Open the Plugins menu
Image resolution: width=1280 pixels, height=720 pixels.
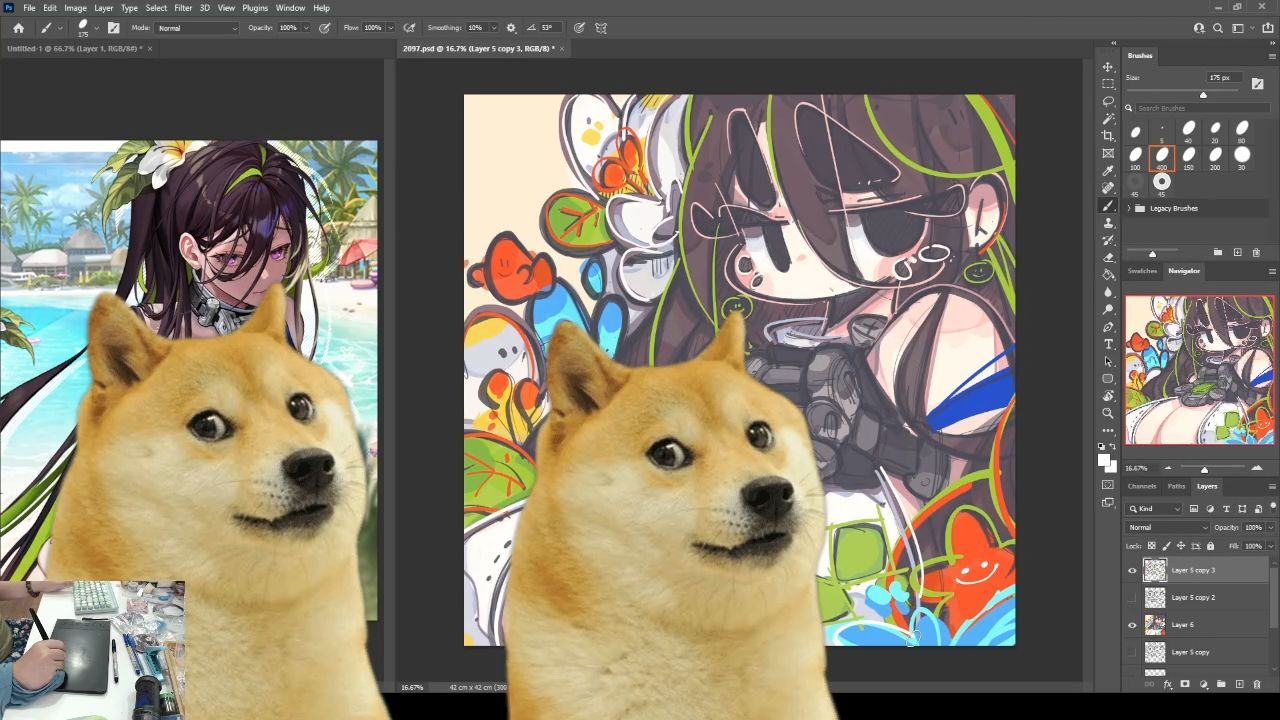255,8
